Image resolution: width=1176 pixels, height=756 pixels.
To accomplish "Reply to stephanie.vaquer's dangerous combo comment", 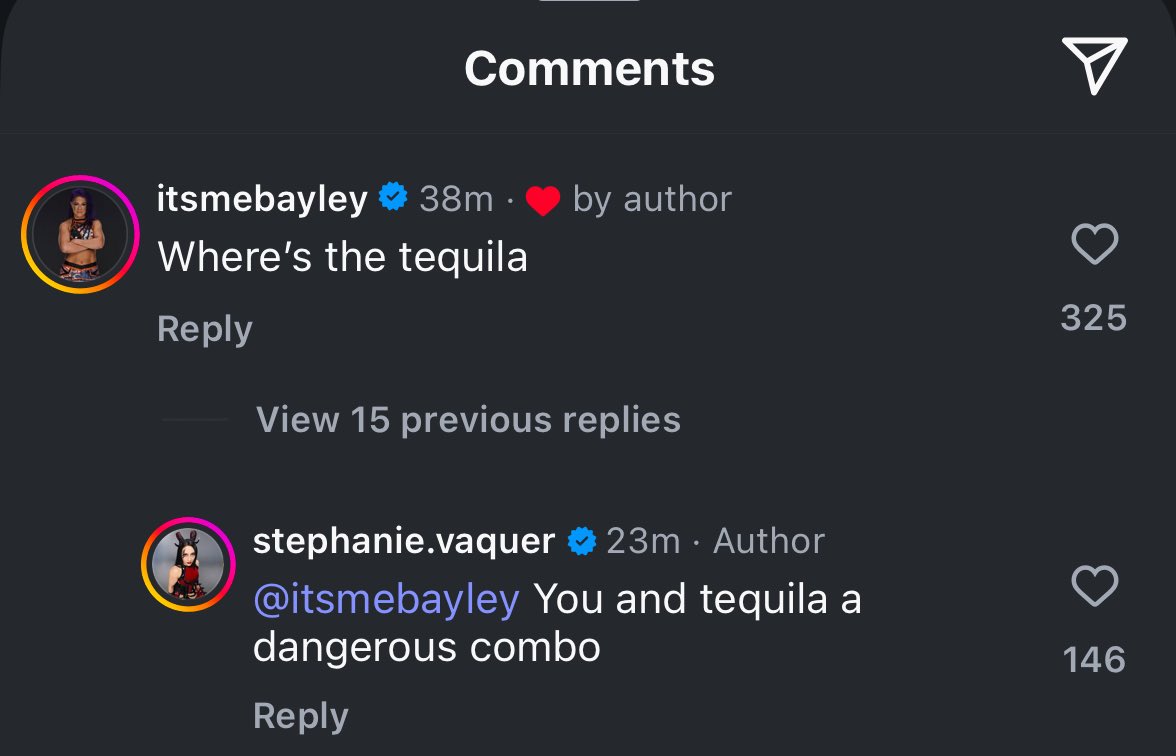I will (300, 716).
